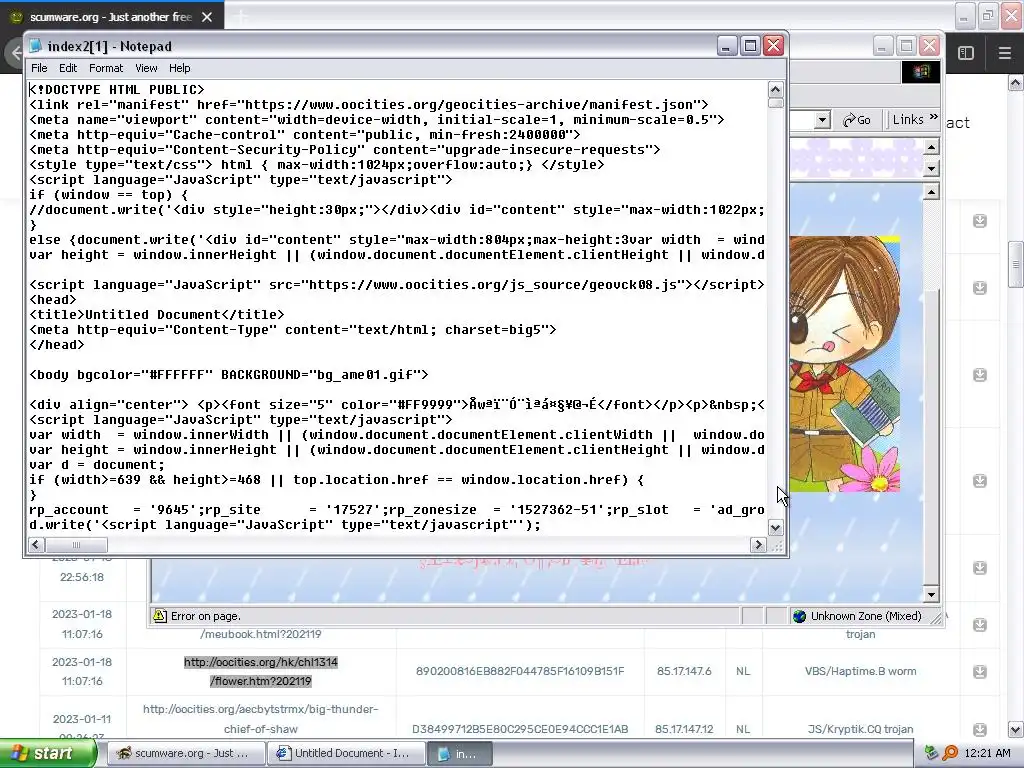Viewport: 1024px width, 768px height.
Task: Click the Notepad taskbar button
Action: click(459, 754)
